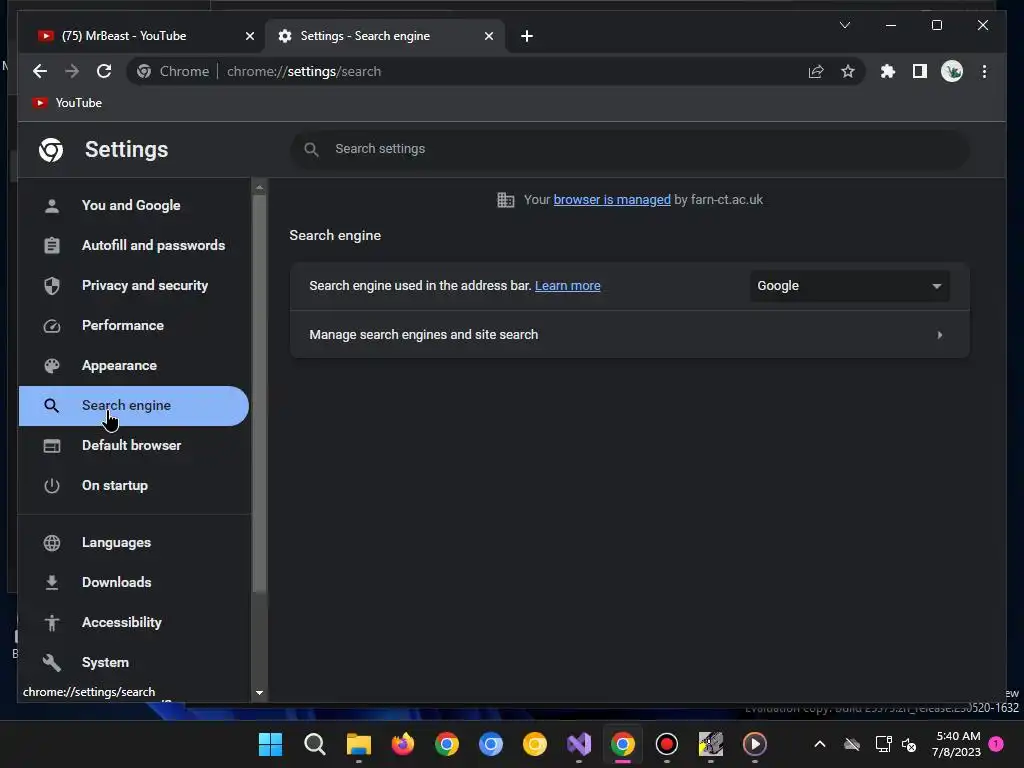Click the muted volume tray icon
The height and width of the screenshot is (768, 1024).
pos(909,744)
